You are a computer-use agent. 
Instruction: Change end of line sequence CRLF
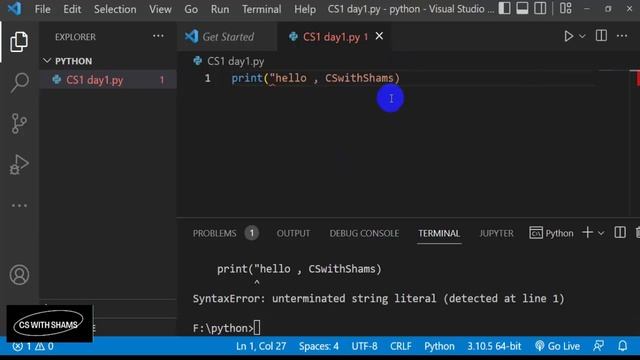[400, 347]
